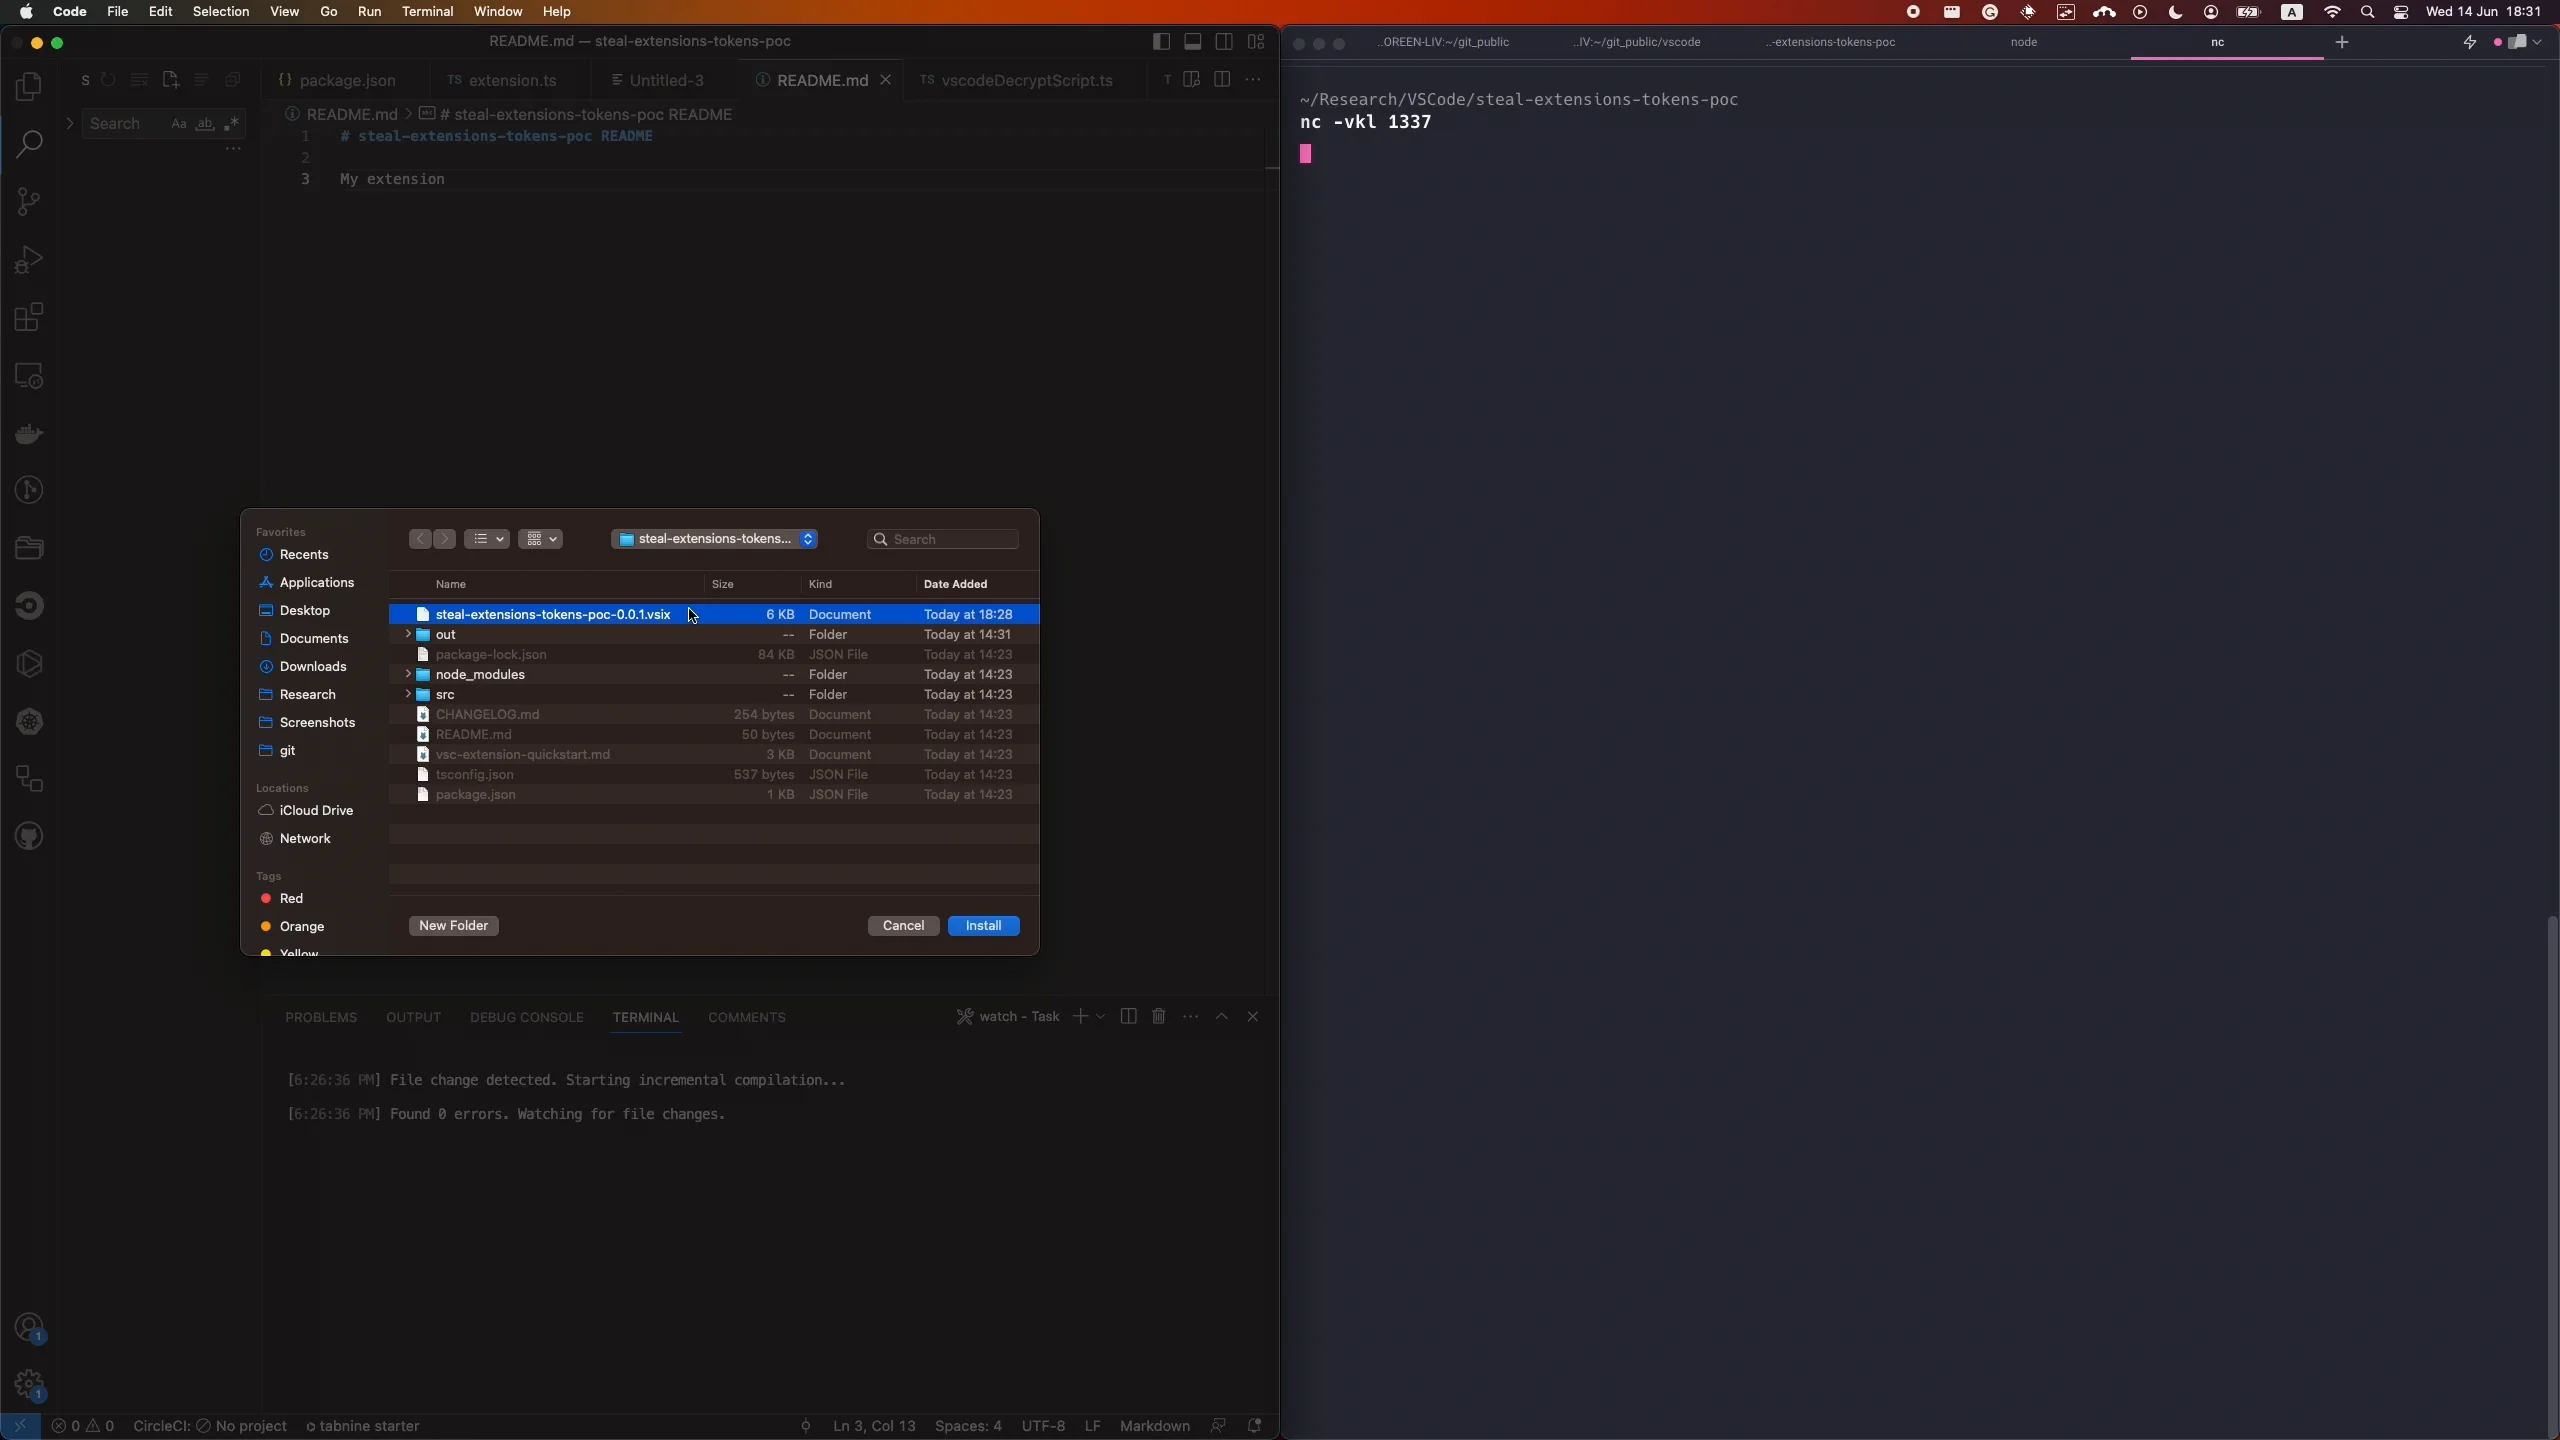This screenshot has width=2560, height=1440.
Task: Open the Explorer view in activity bar
Action: [x=29, y=86]
